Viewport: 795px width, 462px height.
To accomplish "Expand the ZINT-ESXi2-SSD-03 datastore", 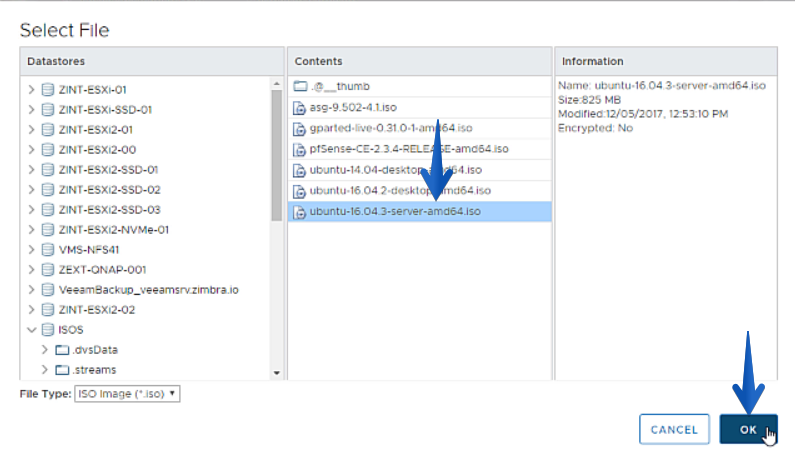I will tap(31, 210).
